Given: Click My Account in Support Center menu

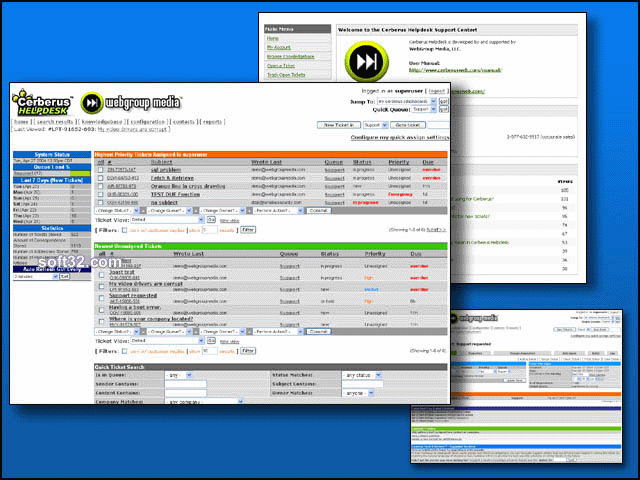Looking at the screenshot, I should pos(279,47).
